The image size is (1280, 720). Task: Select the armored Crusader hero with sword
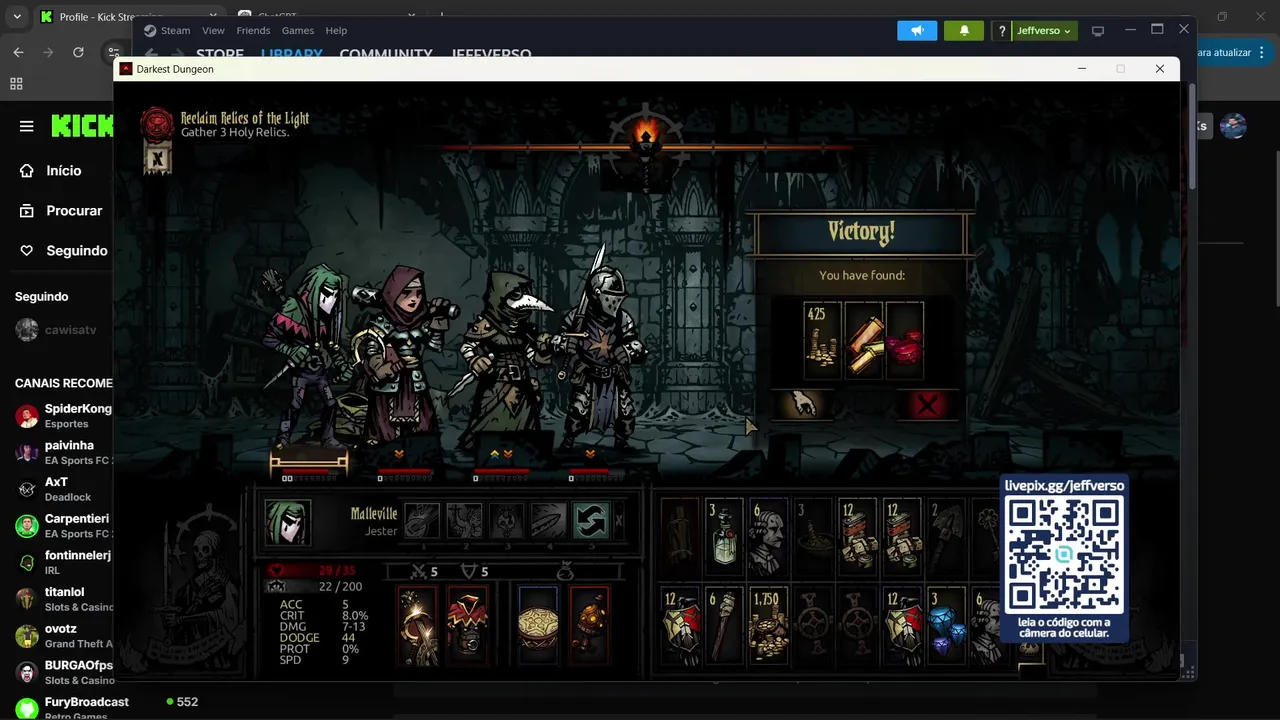tap(600, 345)
